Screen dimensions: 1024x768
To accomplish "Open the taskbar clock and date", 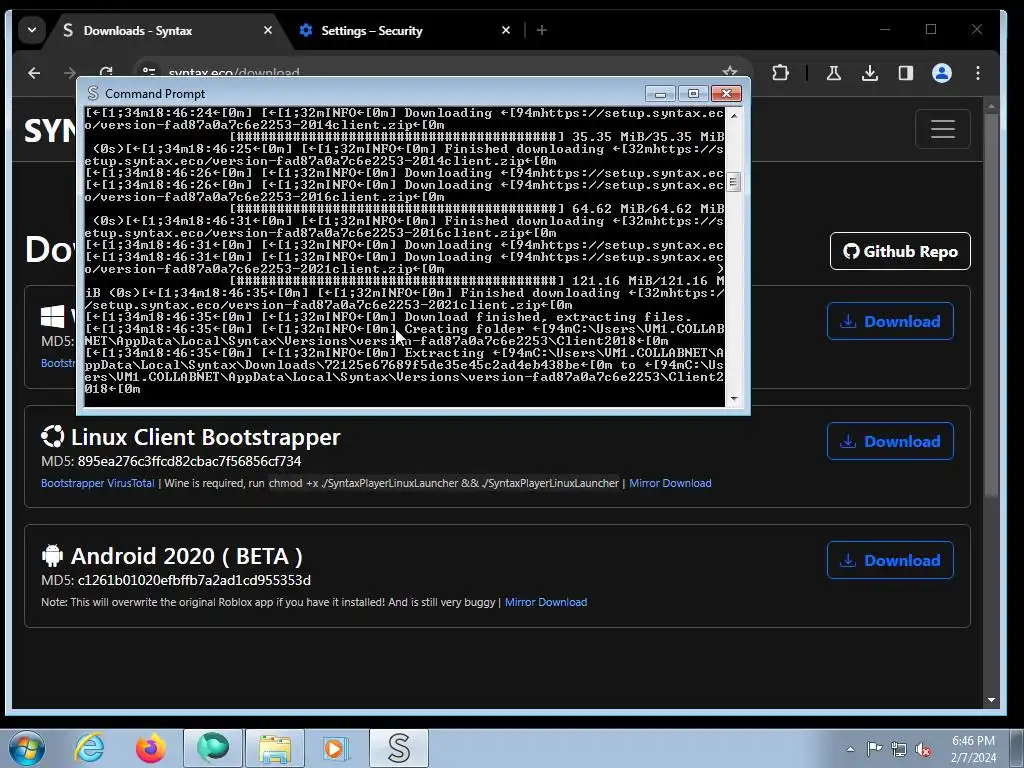I will (x=973, y=749).
